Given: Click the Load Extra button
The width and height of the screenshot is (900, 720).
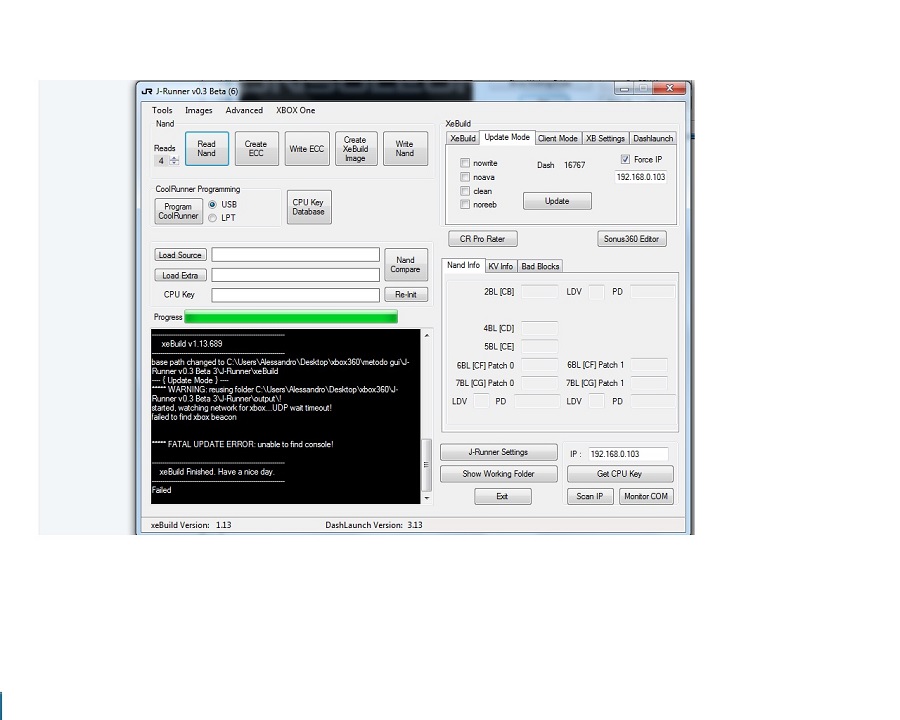Looking at the screenshot, I should pyautogui.click(x=180, y=276).
